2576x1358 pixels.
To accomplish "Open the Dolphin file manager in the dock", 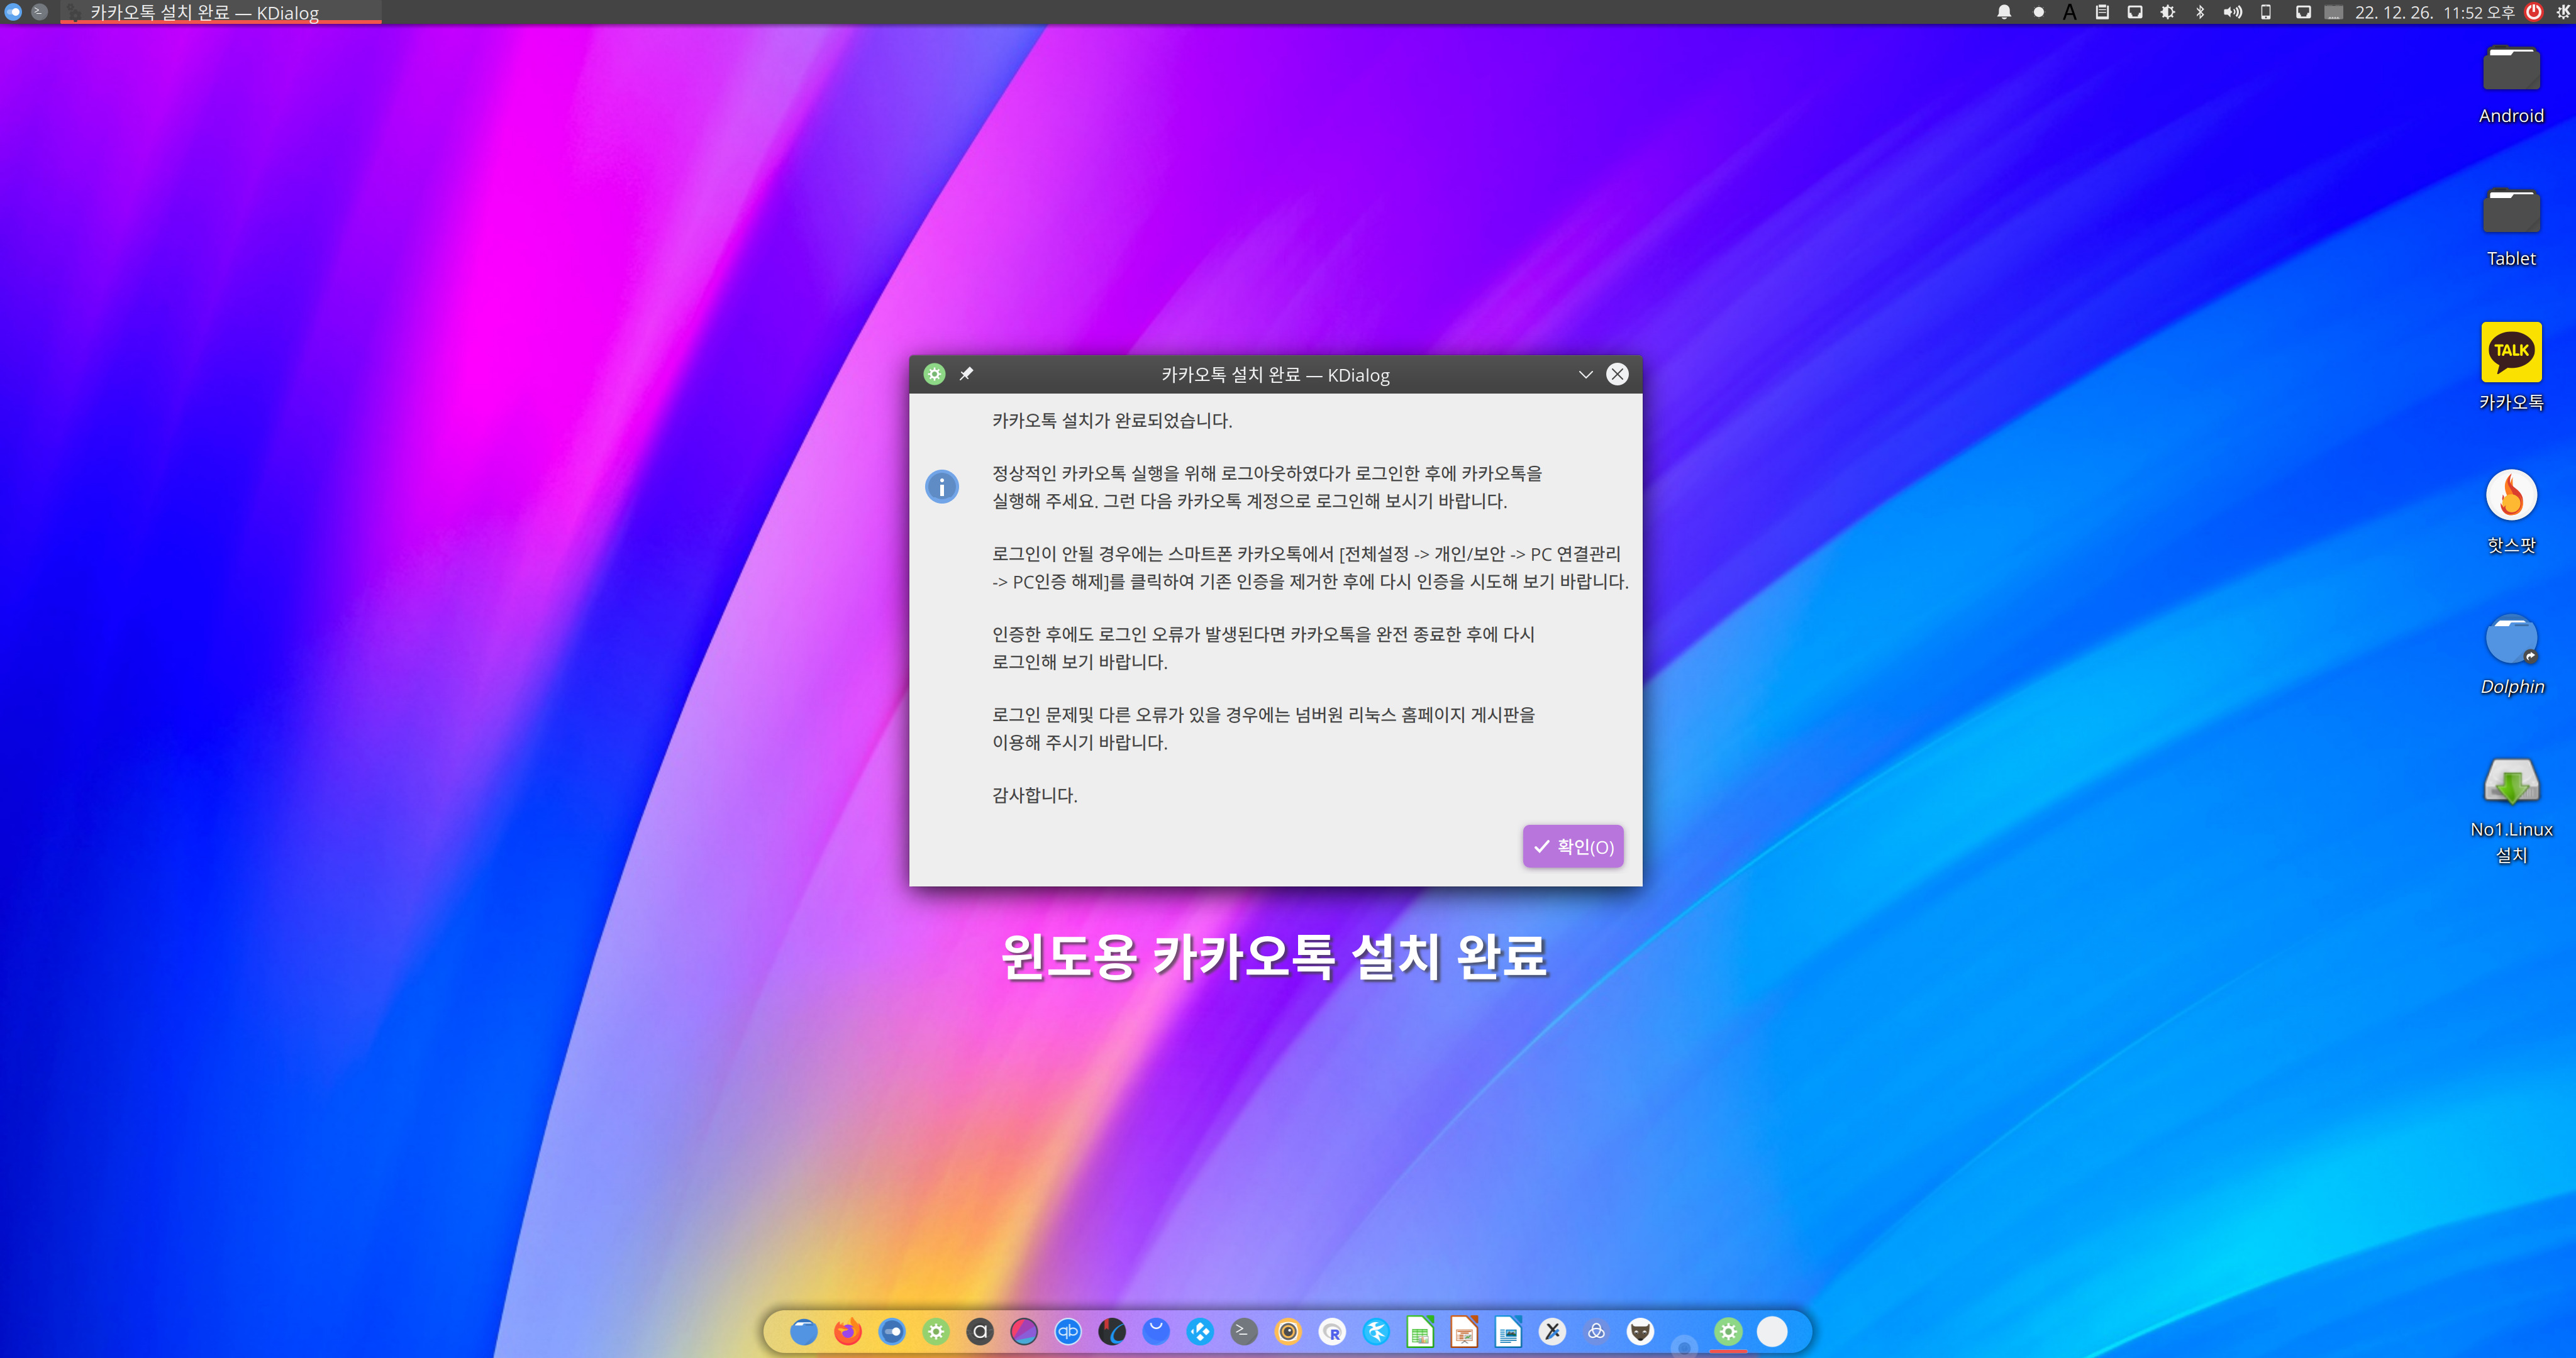I will [x=804, y=1331].
